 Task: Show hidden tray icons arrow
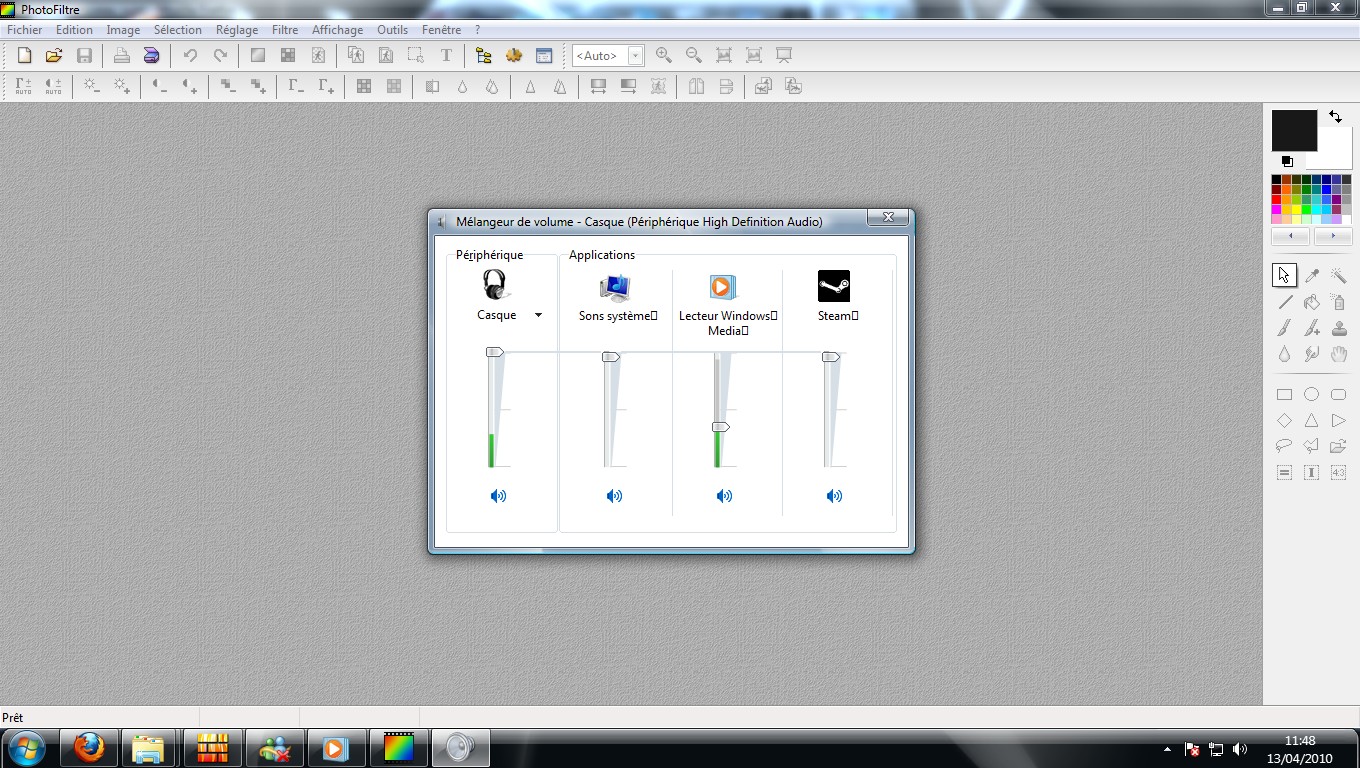pyautogui.click(x=1167, y=748)
